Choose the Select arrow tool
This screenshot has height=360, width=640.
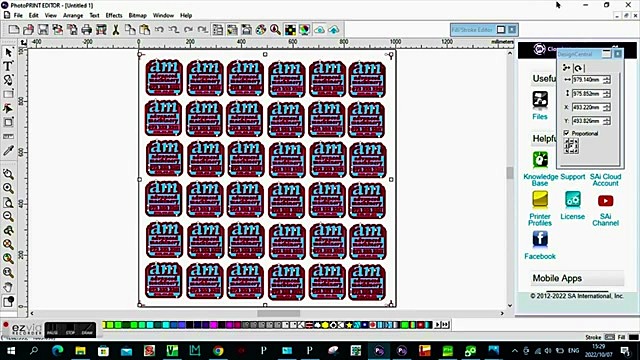8,52
